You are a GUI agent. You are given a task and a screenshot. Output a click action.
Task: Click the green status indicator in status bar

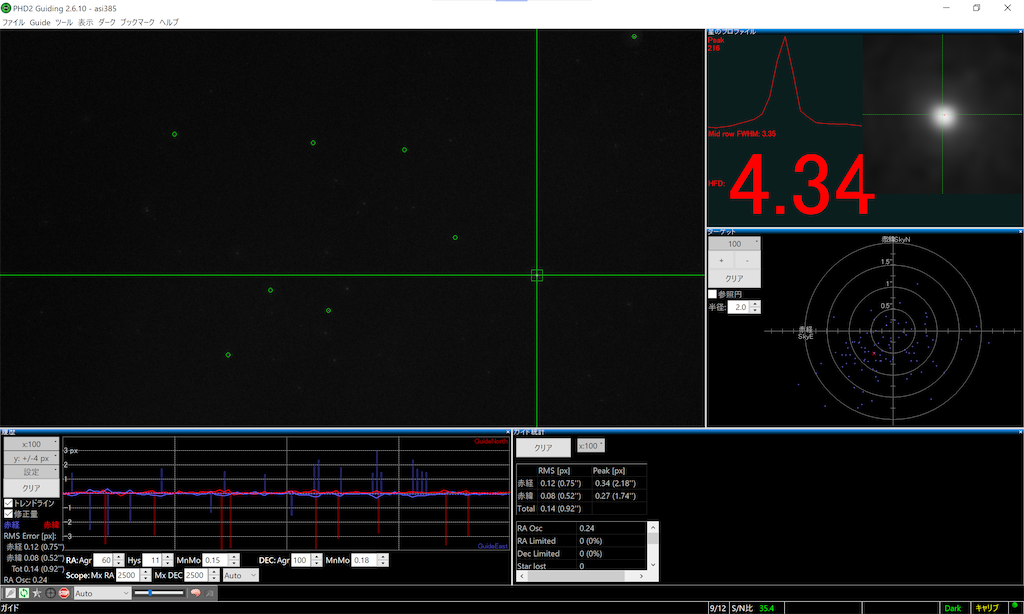coord(1014,607)
